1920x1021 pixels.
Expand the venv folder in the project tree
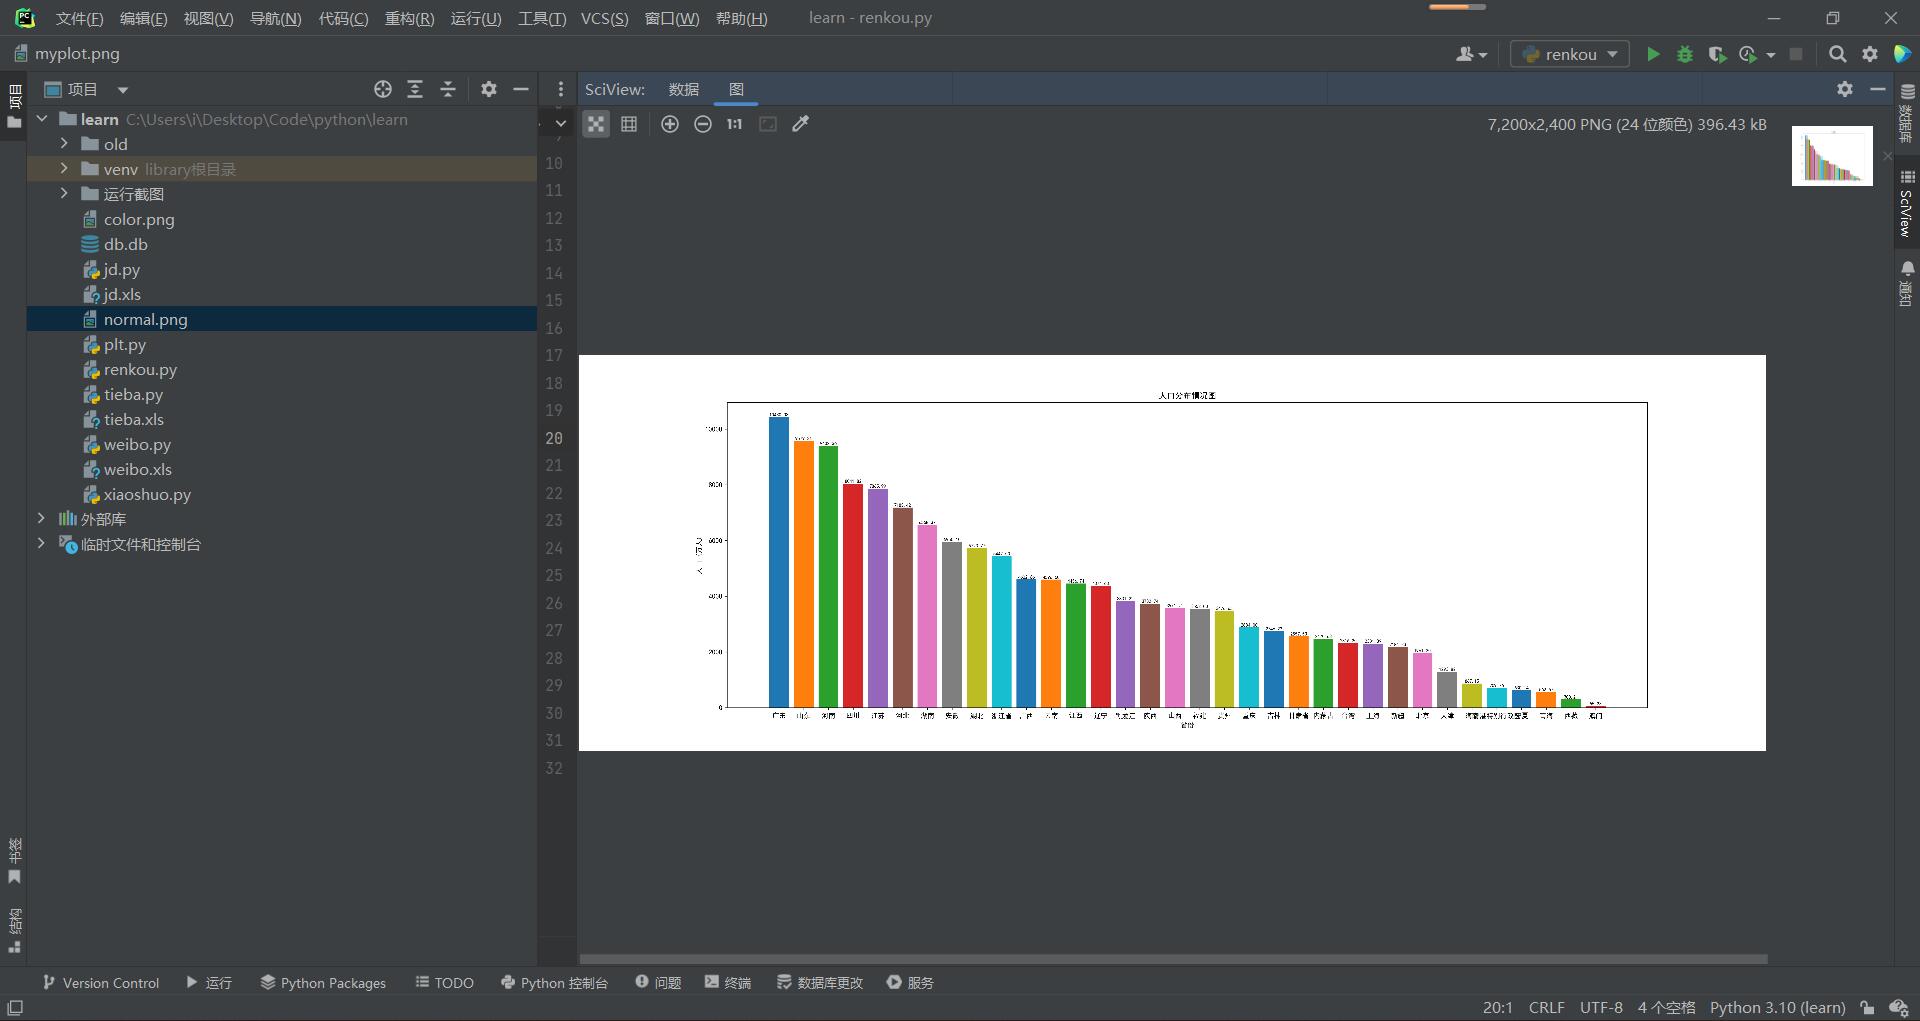[64, 169]
